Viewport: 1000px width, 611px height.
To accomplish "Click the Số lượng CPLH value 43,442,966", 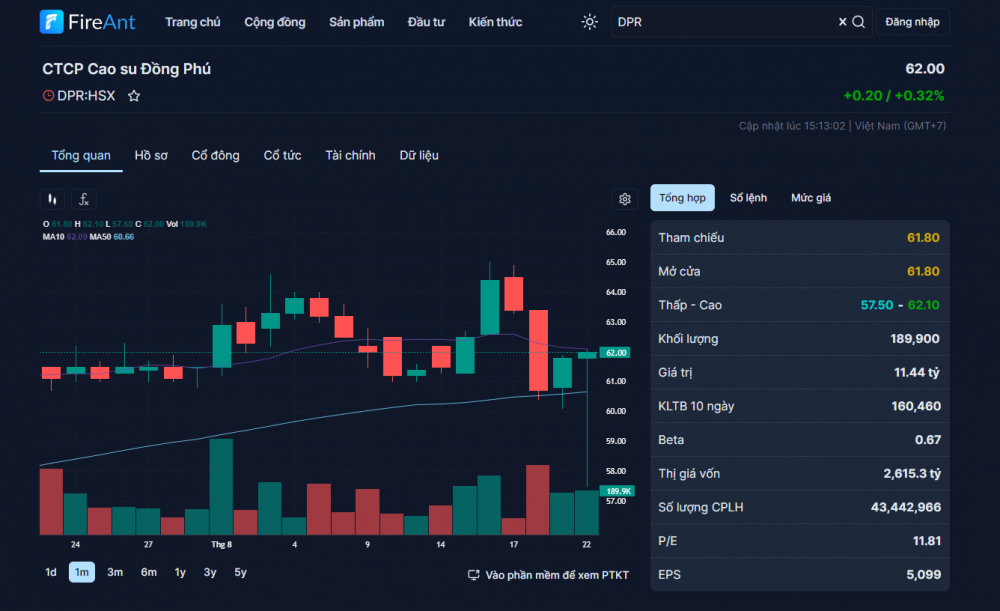I will click(x=906, y=508).
